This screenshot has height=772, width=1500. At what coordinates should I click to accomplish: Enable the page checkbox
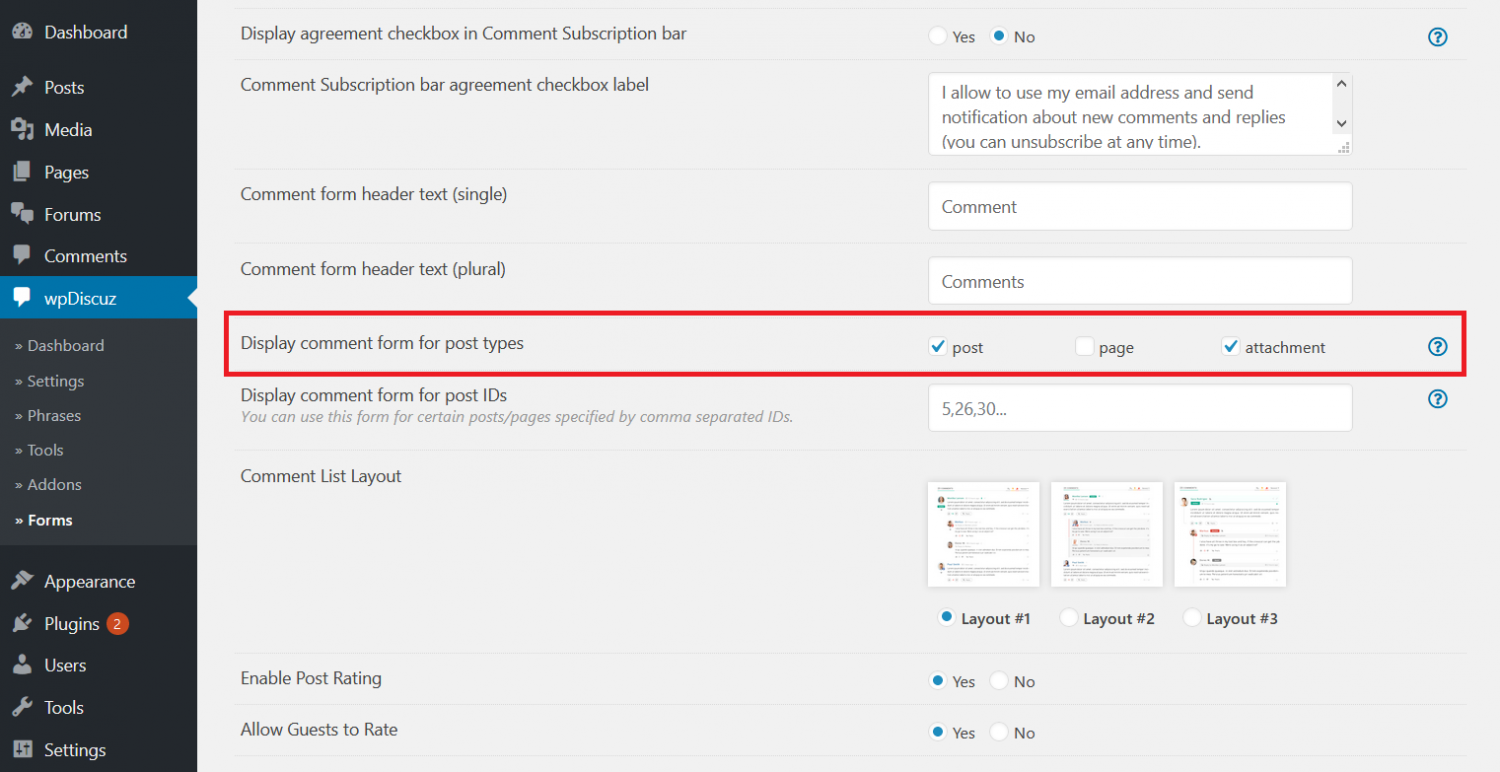1084,346
